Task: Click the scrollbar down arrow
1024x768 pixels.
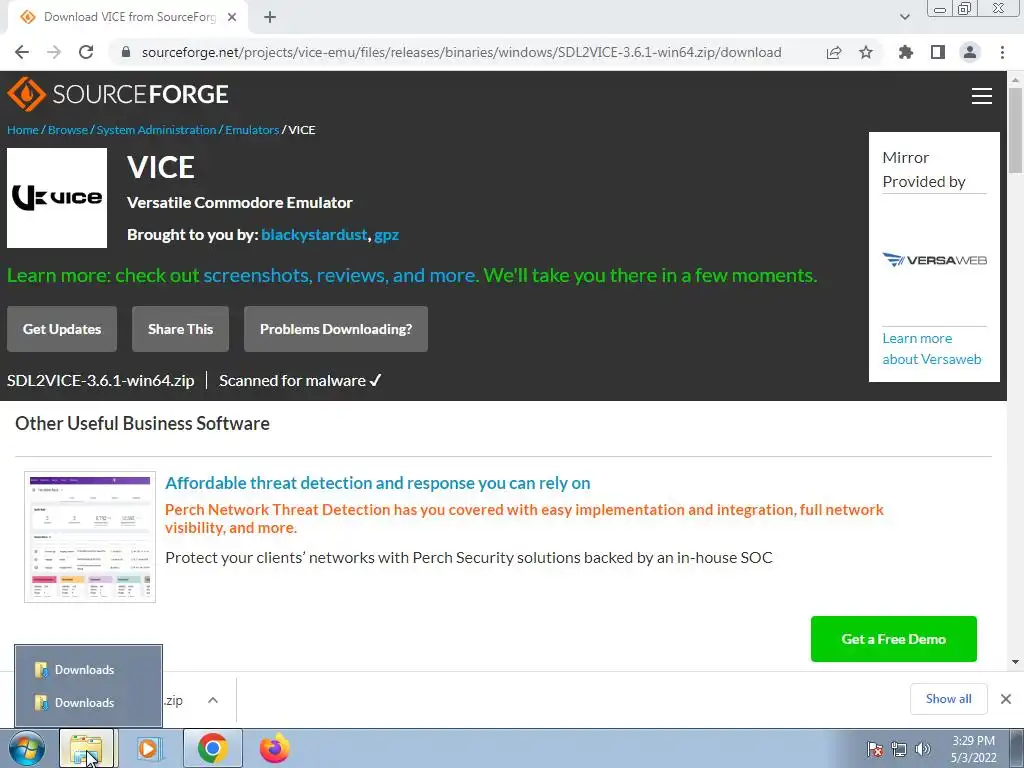Action: [1015, 662]
